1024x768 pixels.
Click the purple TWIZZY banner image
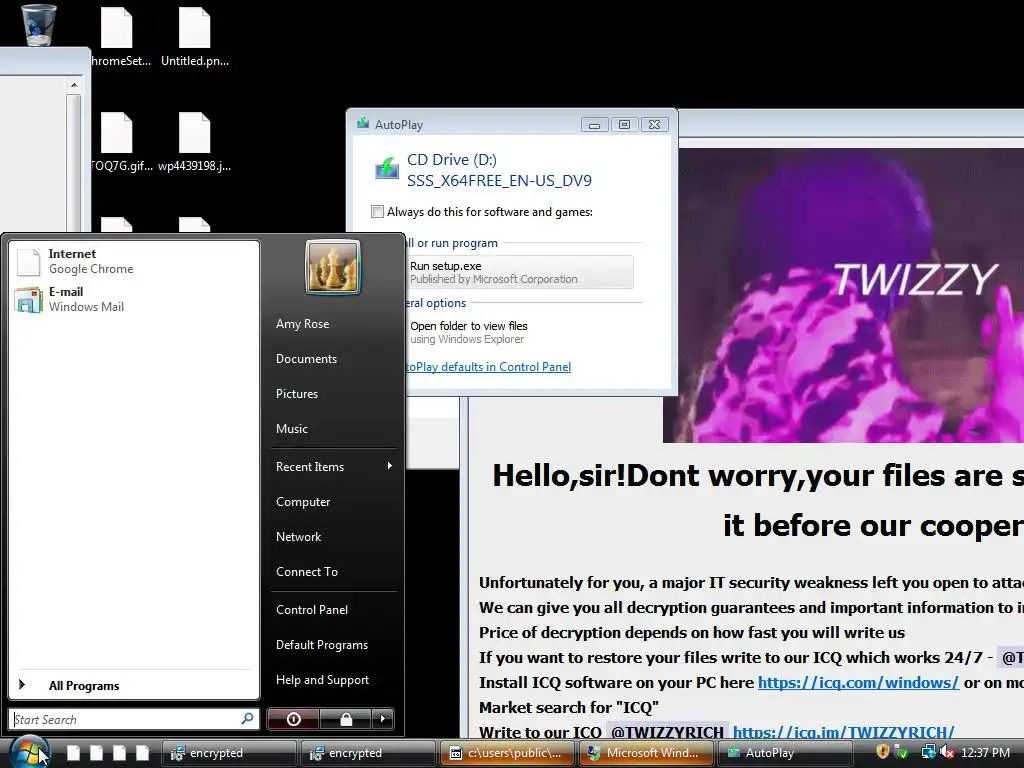843,295
